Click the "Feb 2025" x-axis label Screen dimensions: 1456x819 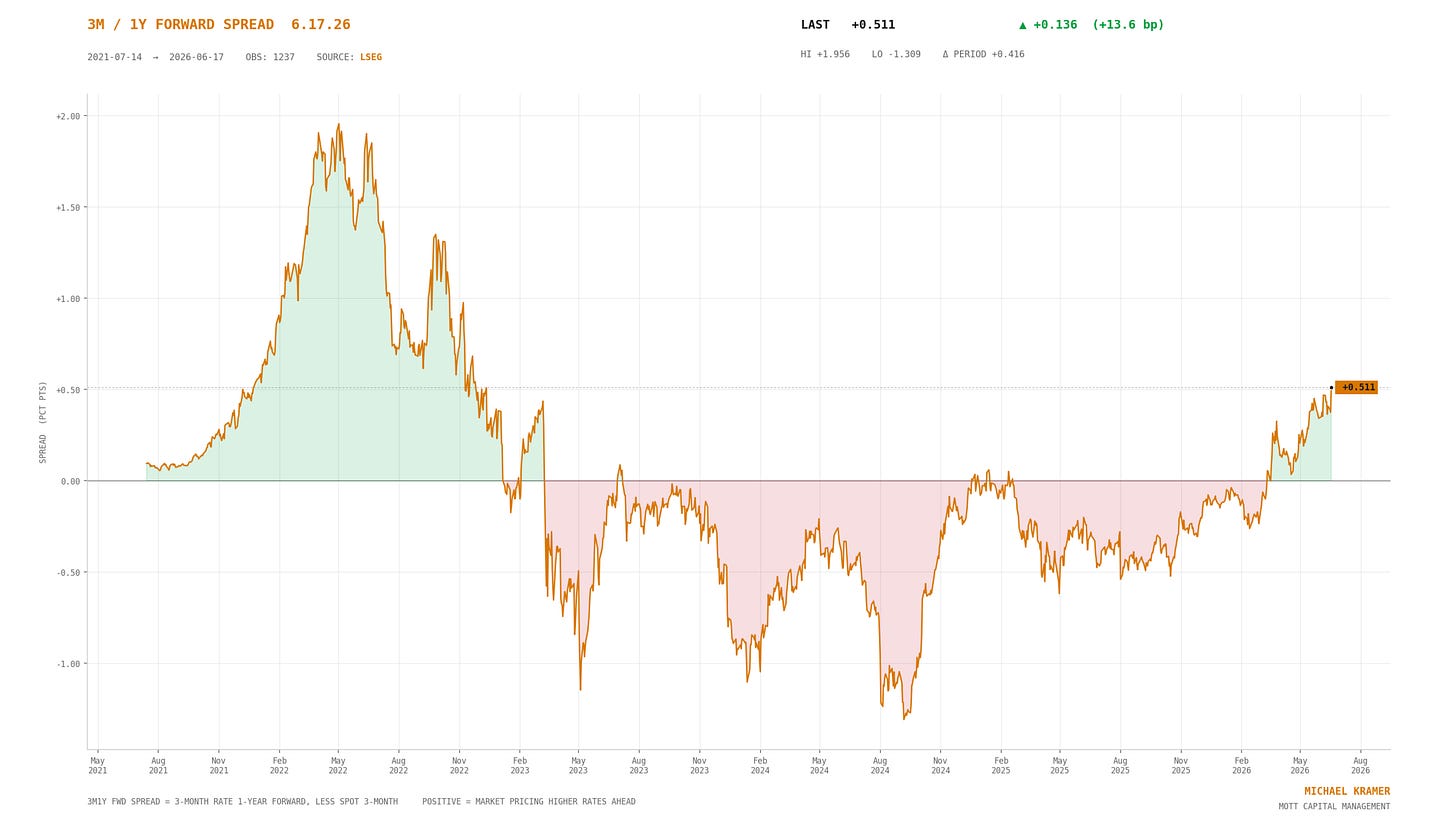[1001, 765]
